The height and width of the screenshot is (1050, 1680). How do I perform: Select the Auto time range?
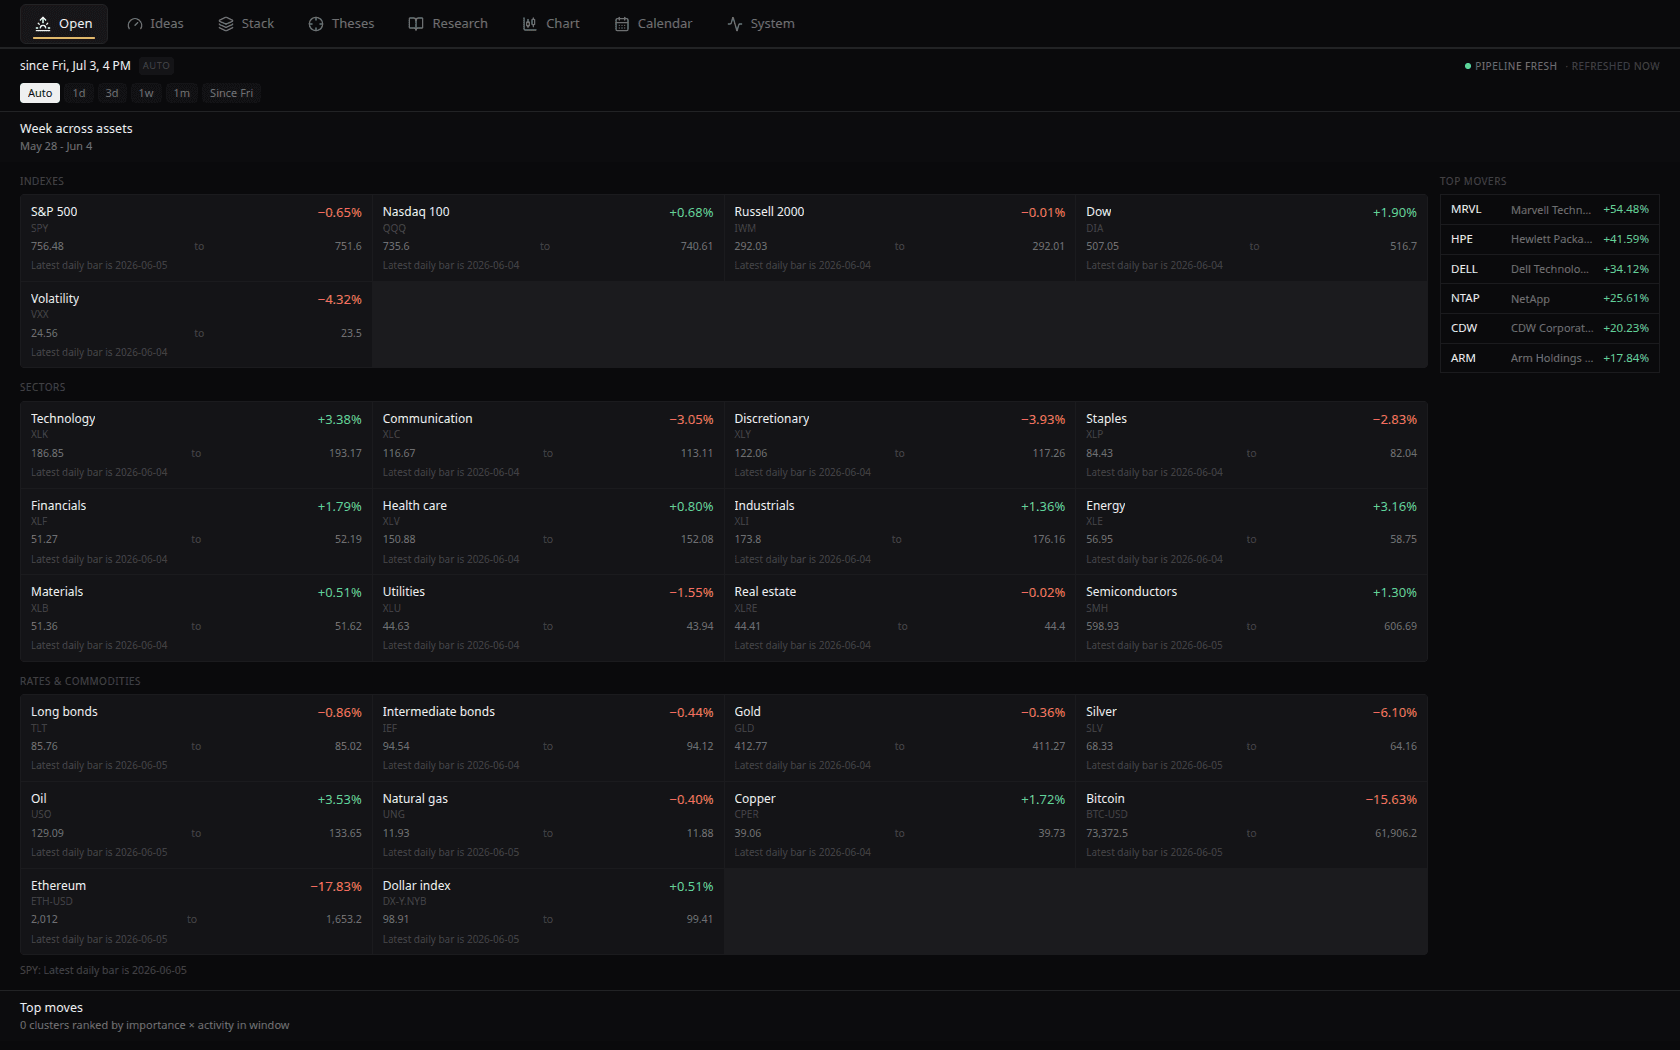(40, 93)
